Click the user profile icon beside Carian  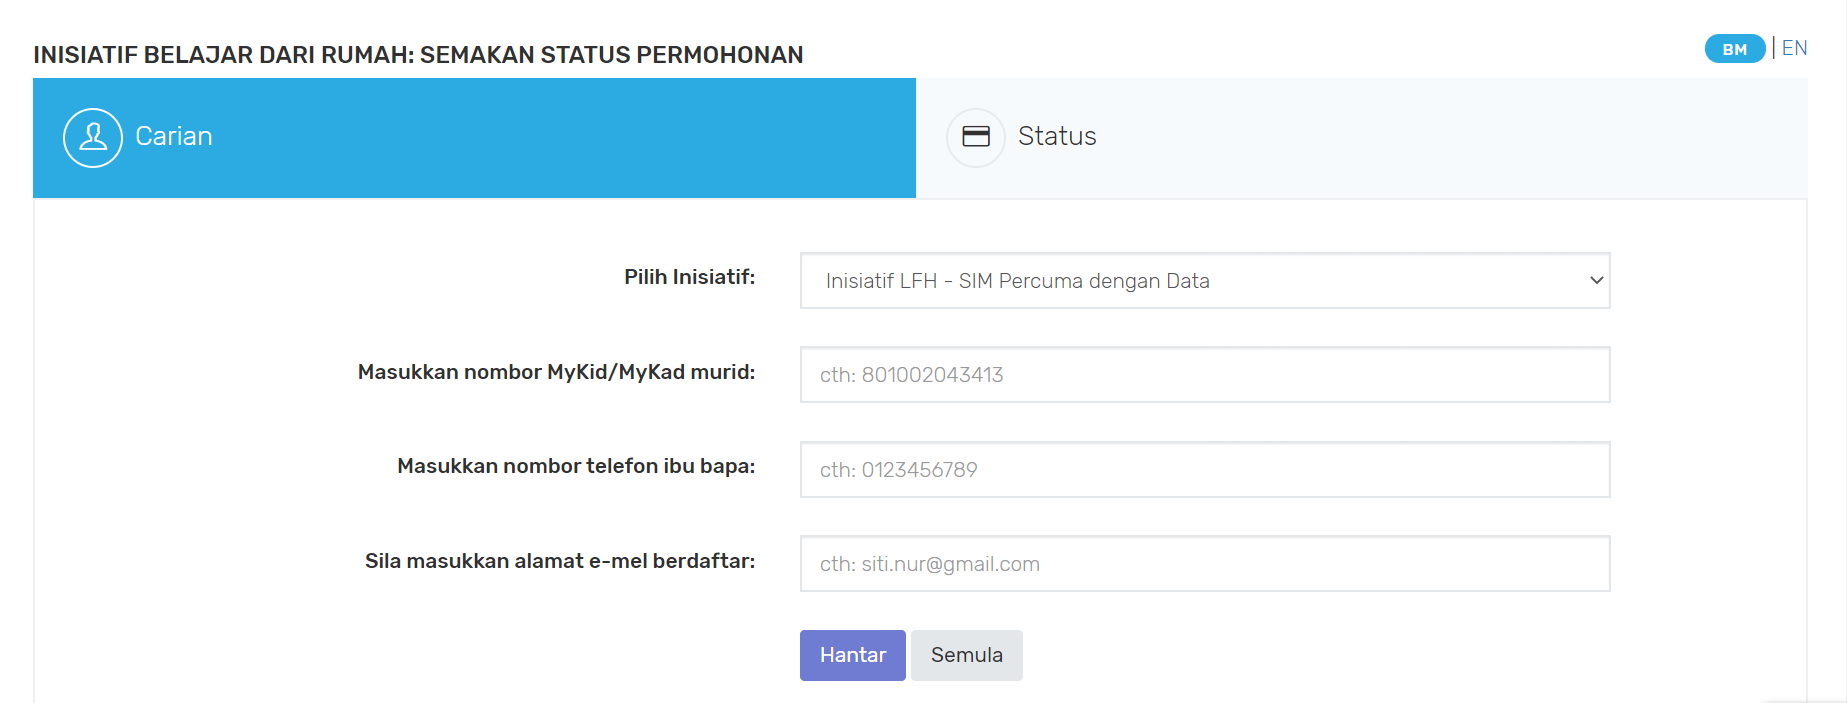pos(93,137)
